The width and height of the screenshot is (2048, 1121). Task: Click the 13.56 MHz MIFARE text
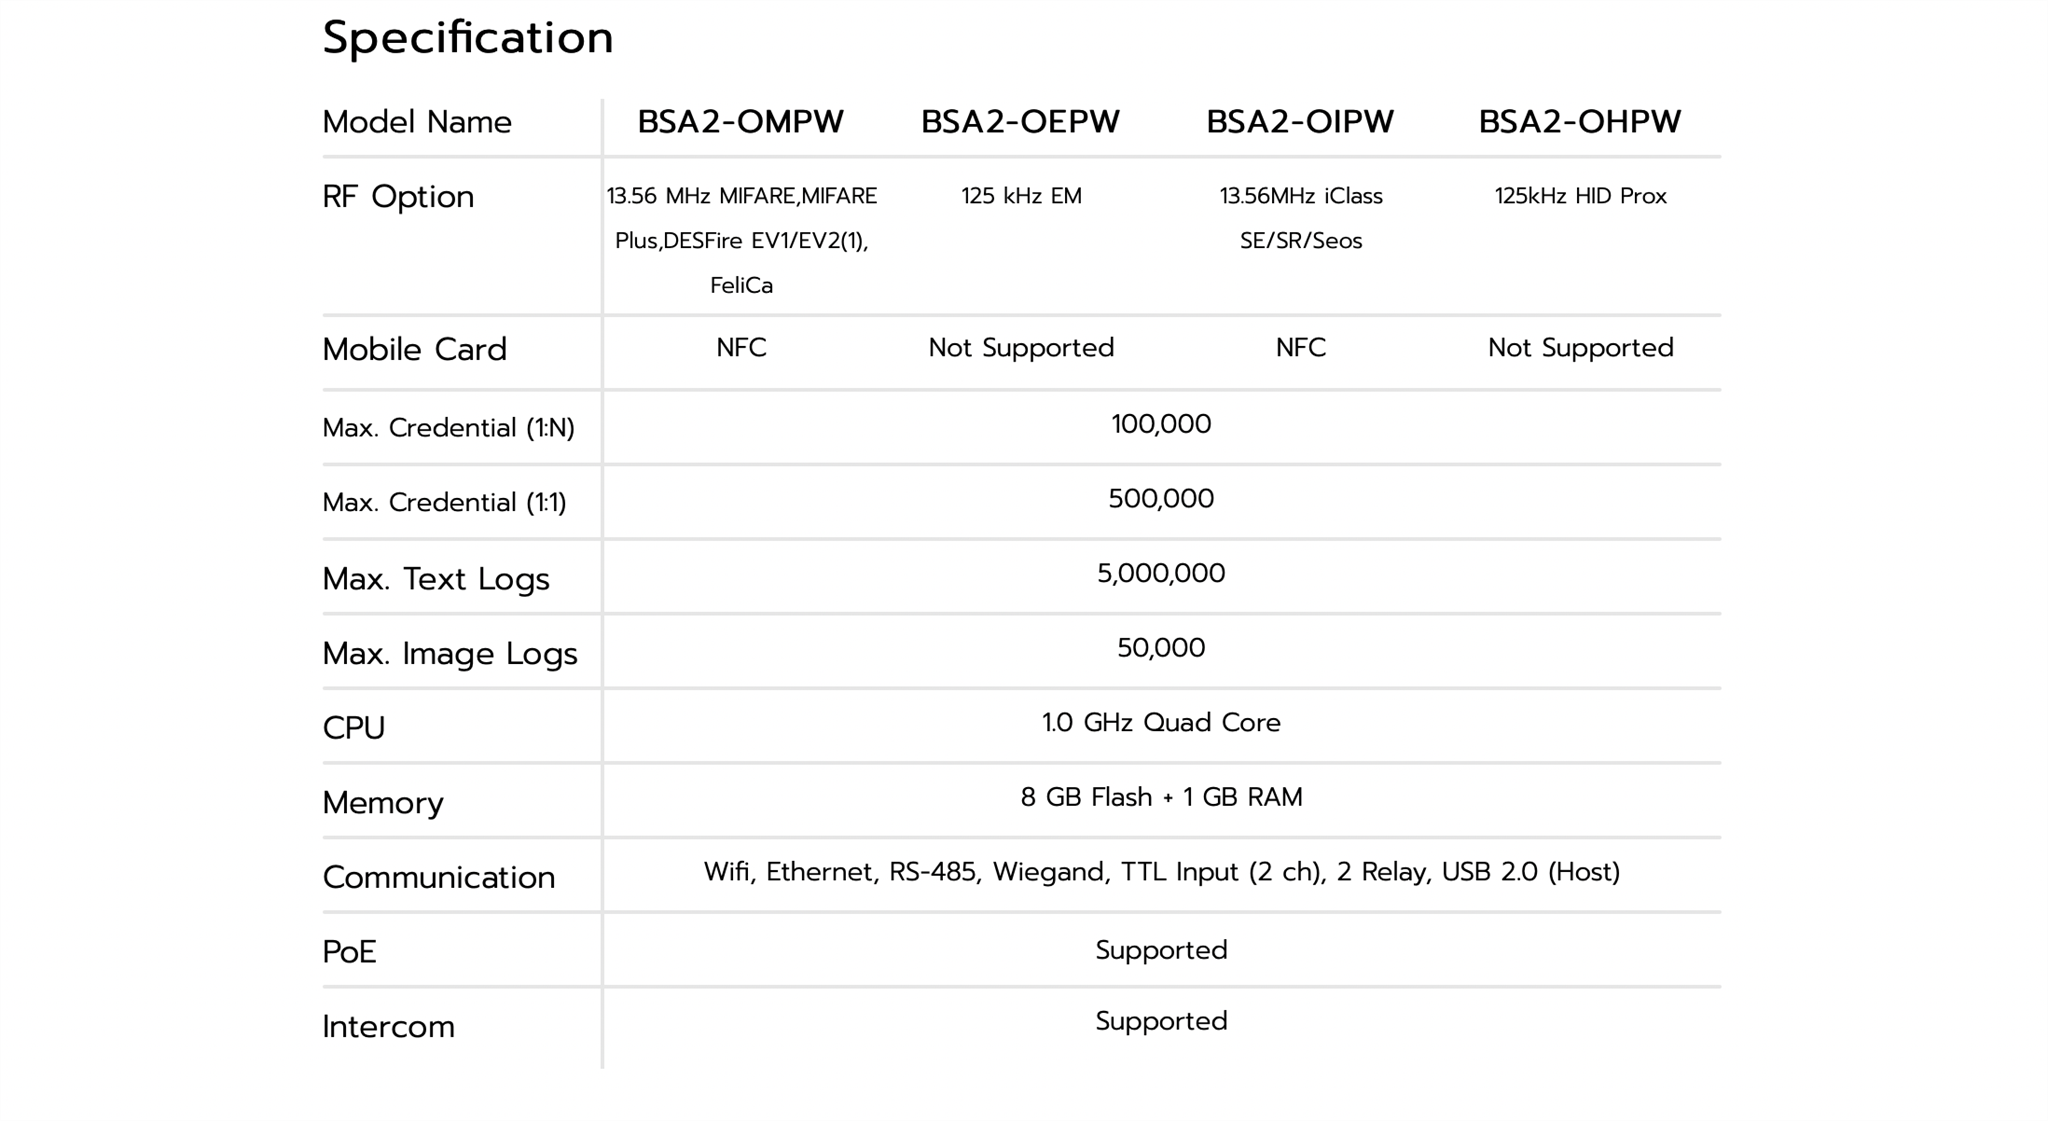(x=742, y=196)
